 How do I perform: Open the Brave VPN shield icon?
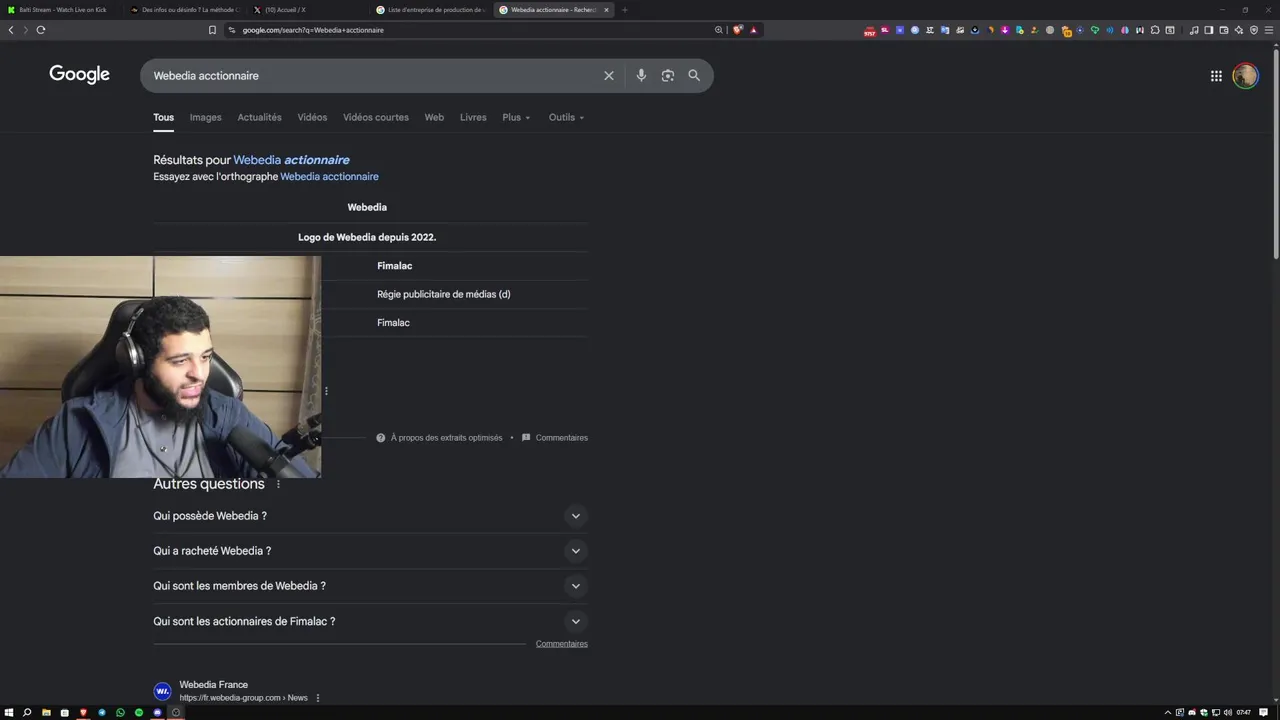1254,30
